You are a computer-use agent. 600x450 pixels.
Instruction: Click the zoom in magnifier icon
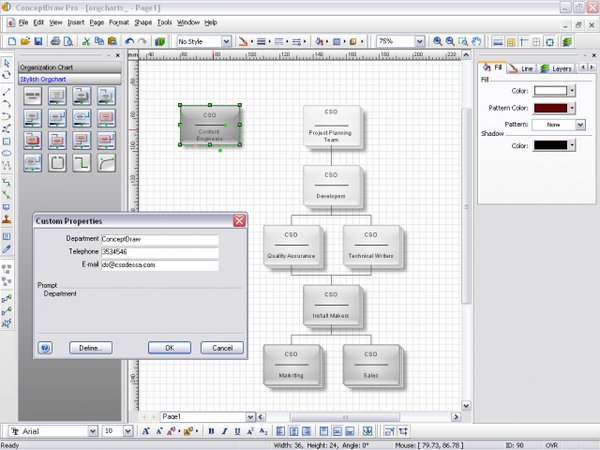click(x=437, y=42)
